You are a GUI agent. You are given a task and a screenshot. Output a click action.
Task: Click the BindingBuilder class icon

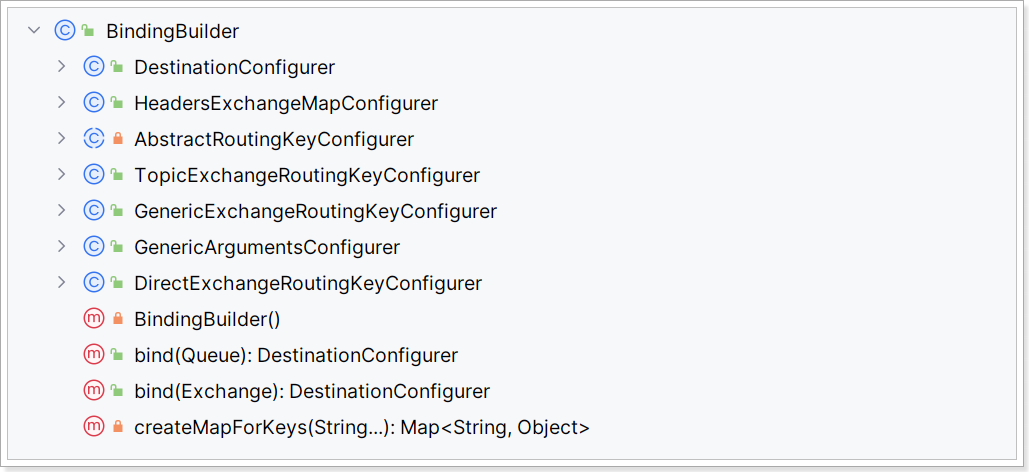[66, 31]
